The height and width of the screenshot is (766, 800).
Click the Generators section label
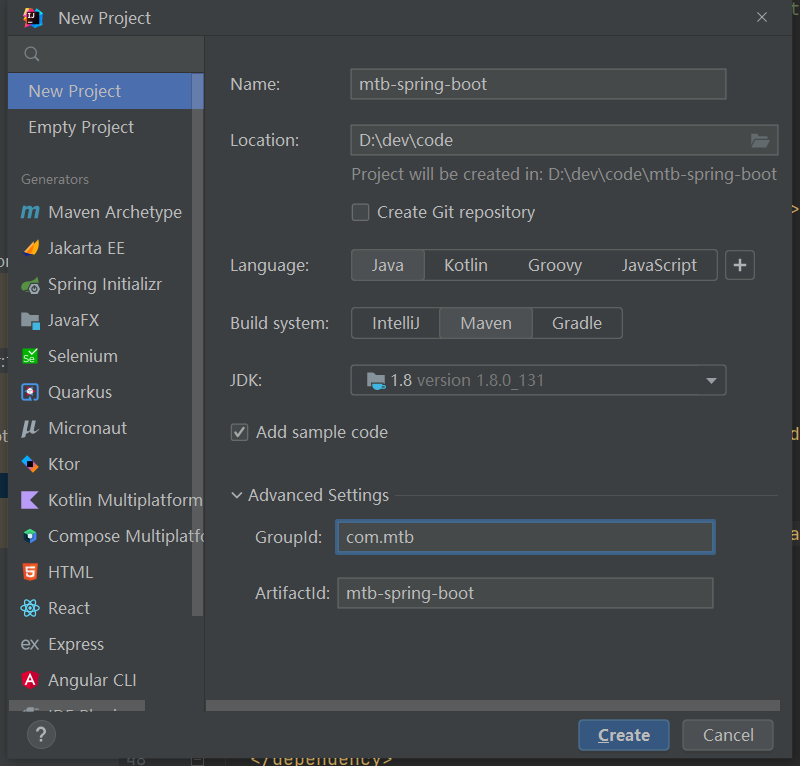point(55,180)
